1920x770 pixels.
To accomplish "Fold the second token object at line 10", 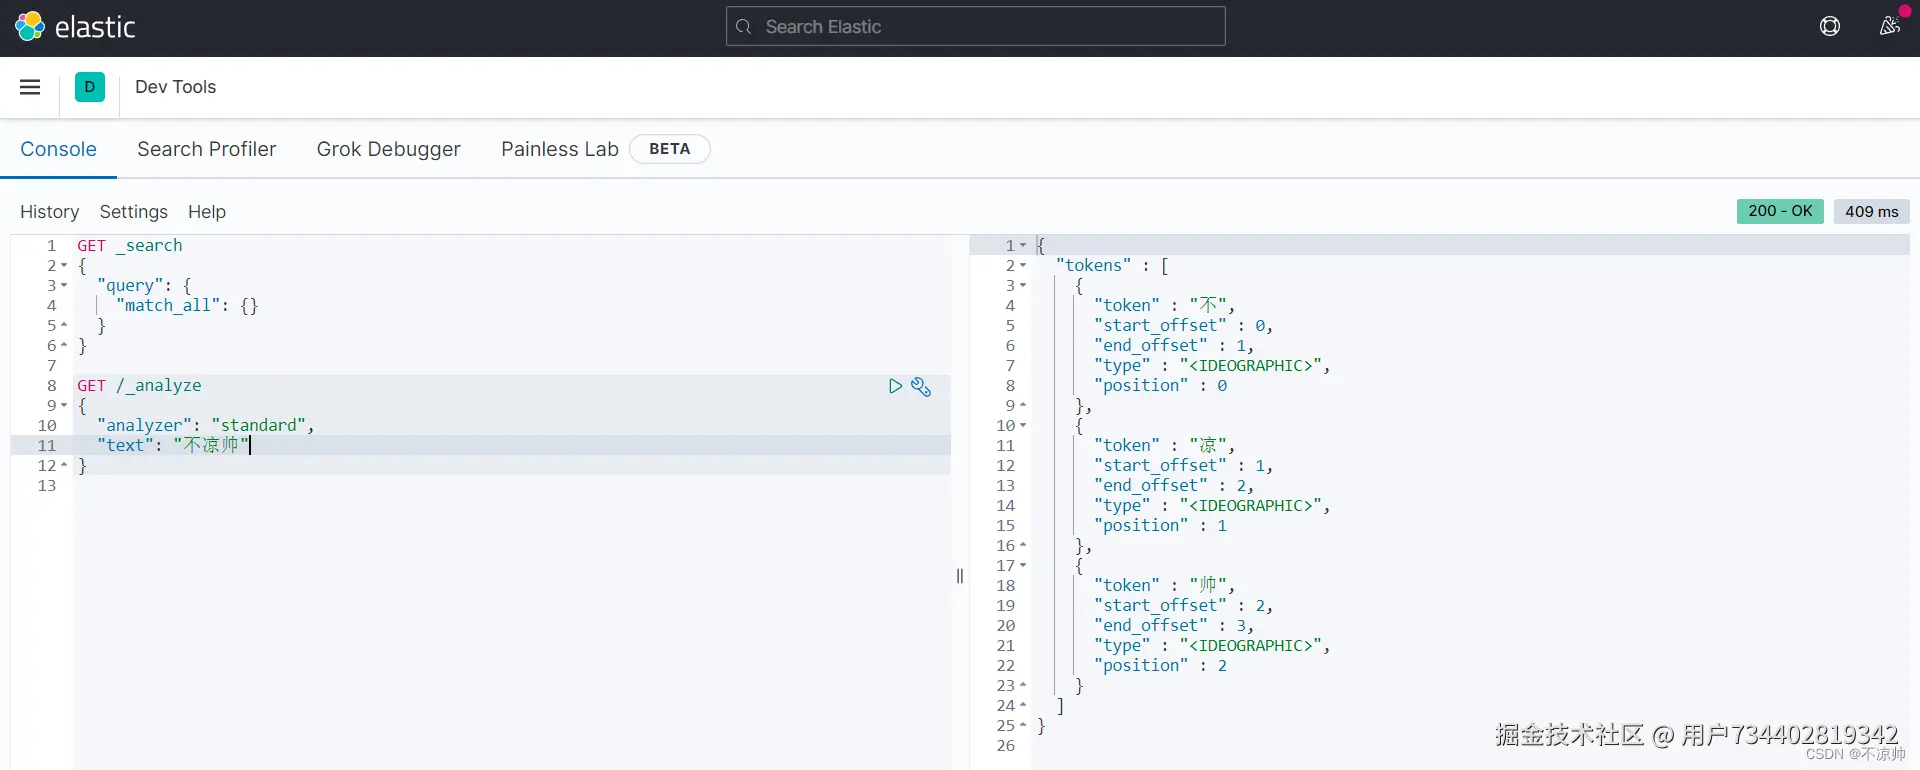I will [x=1023, y=426].
